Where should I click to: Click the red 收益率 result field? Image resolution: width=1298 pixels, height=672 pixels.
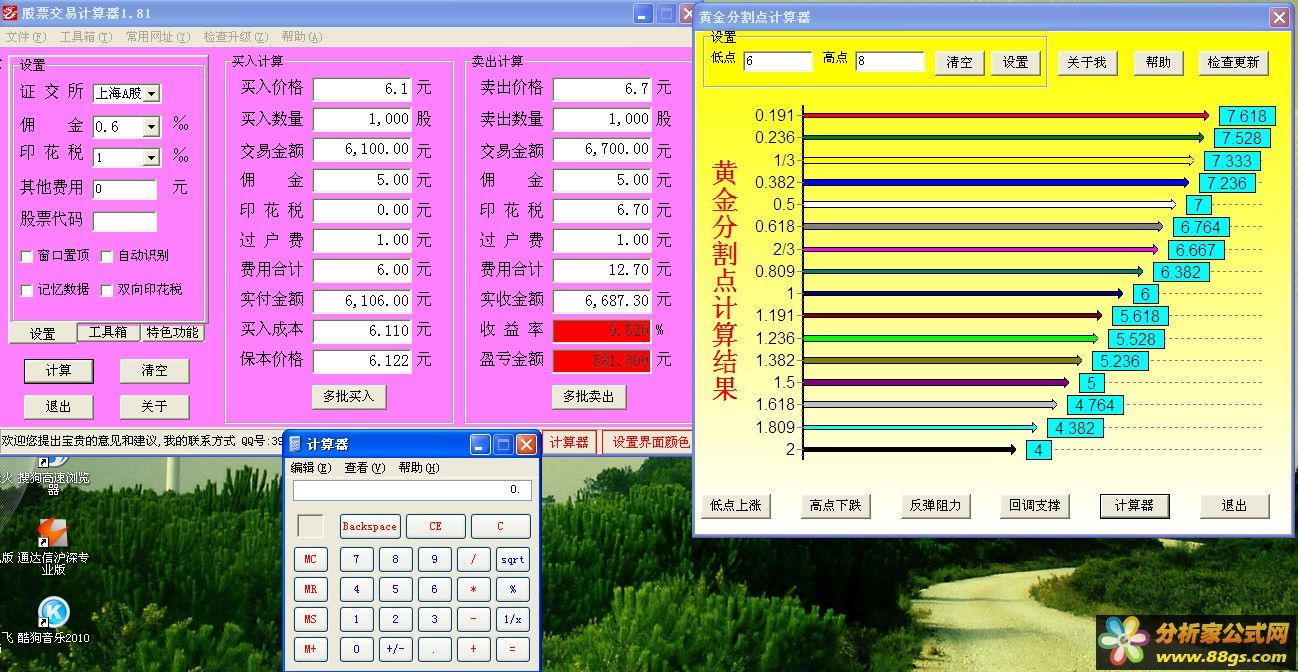603,330
